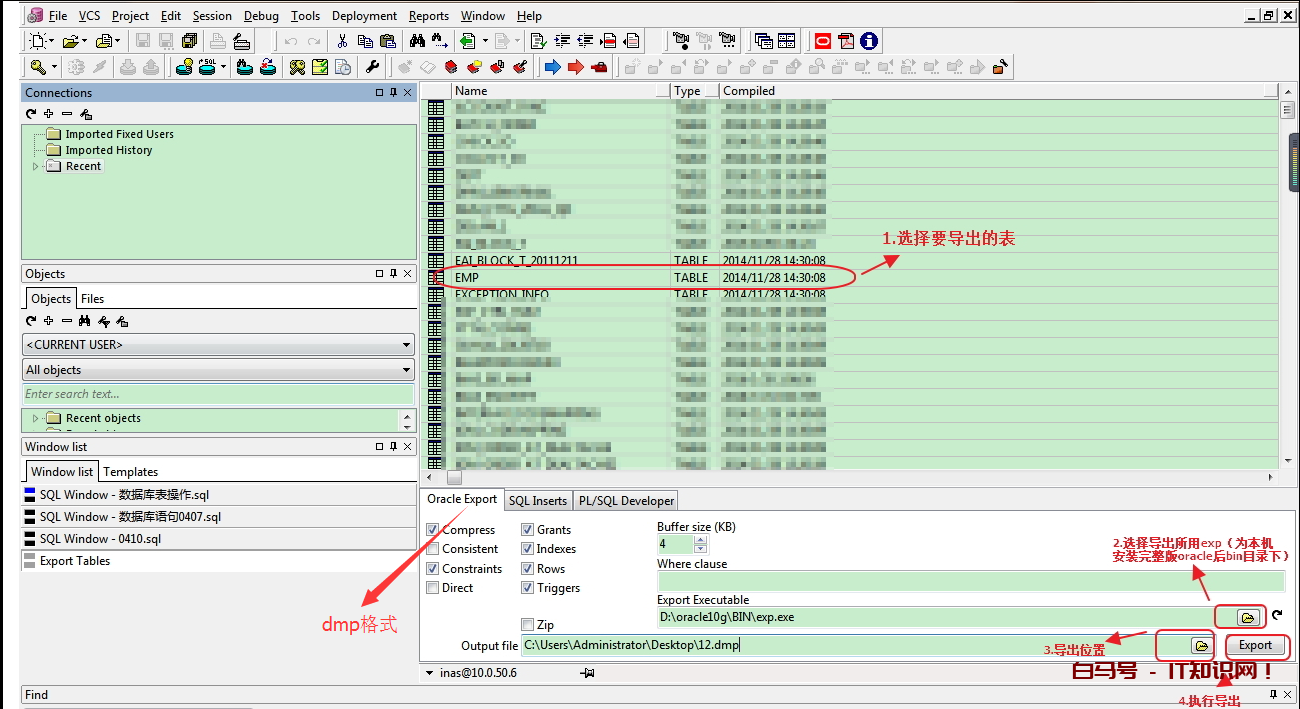Click the key Log on icon

tap(38, 67)
